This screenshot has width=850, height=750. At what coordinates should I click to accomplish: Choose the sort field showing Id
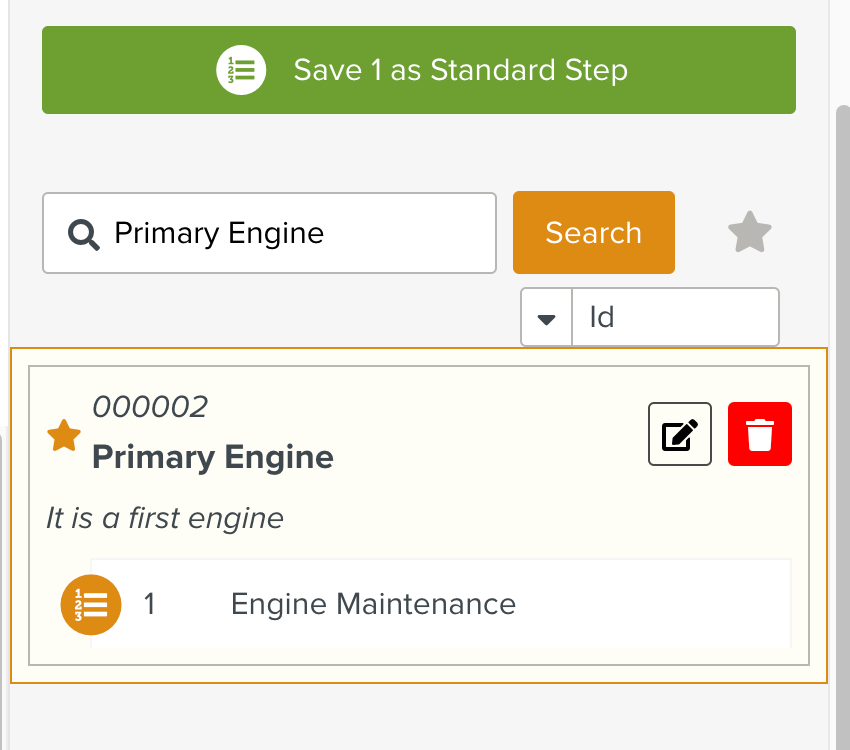point(675,318)
